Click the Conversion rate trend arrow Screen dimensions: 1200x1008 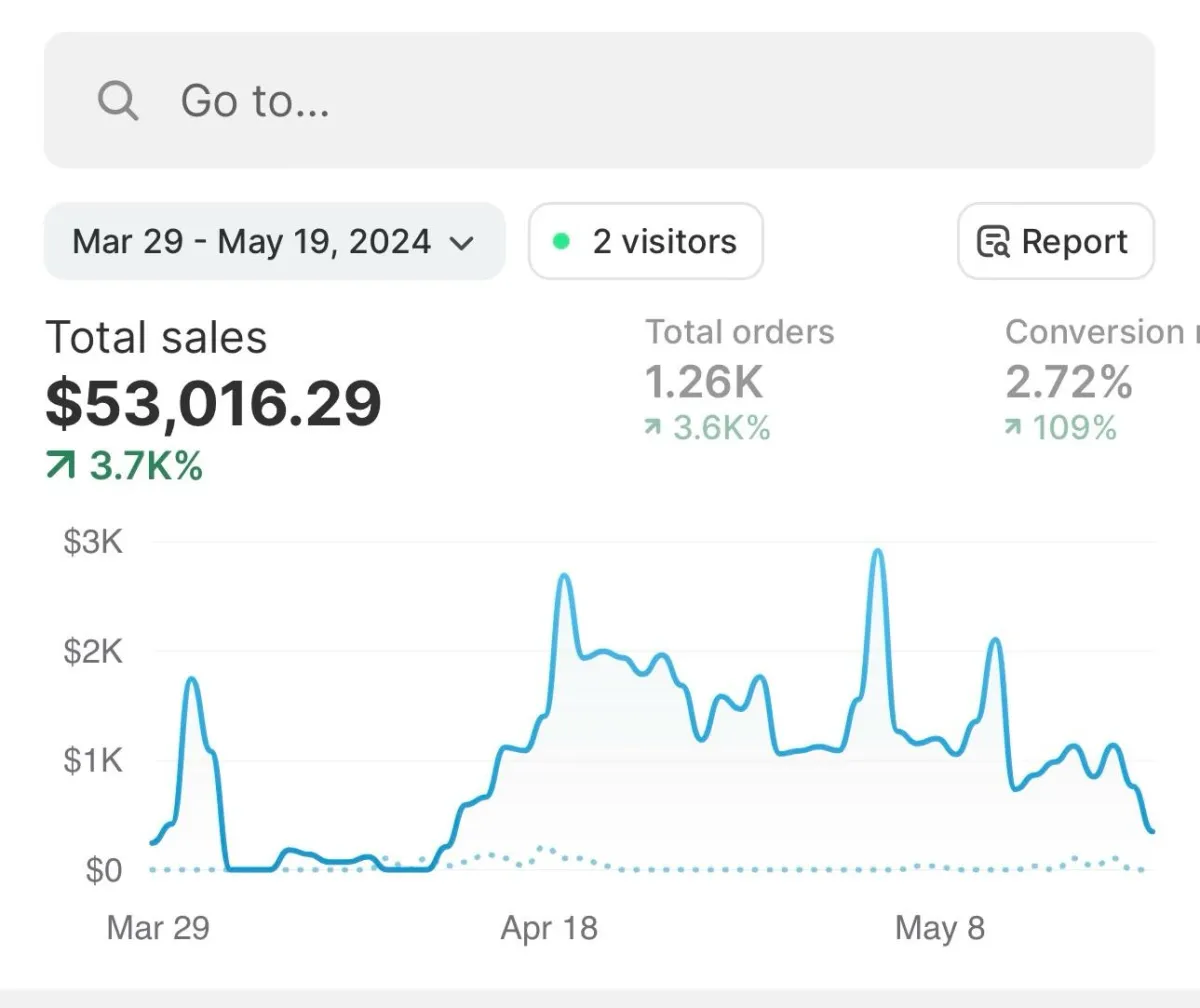1013,429
